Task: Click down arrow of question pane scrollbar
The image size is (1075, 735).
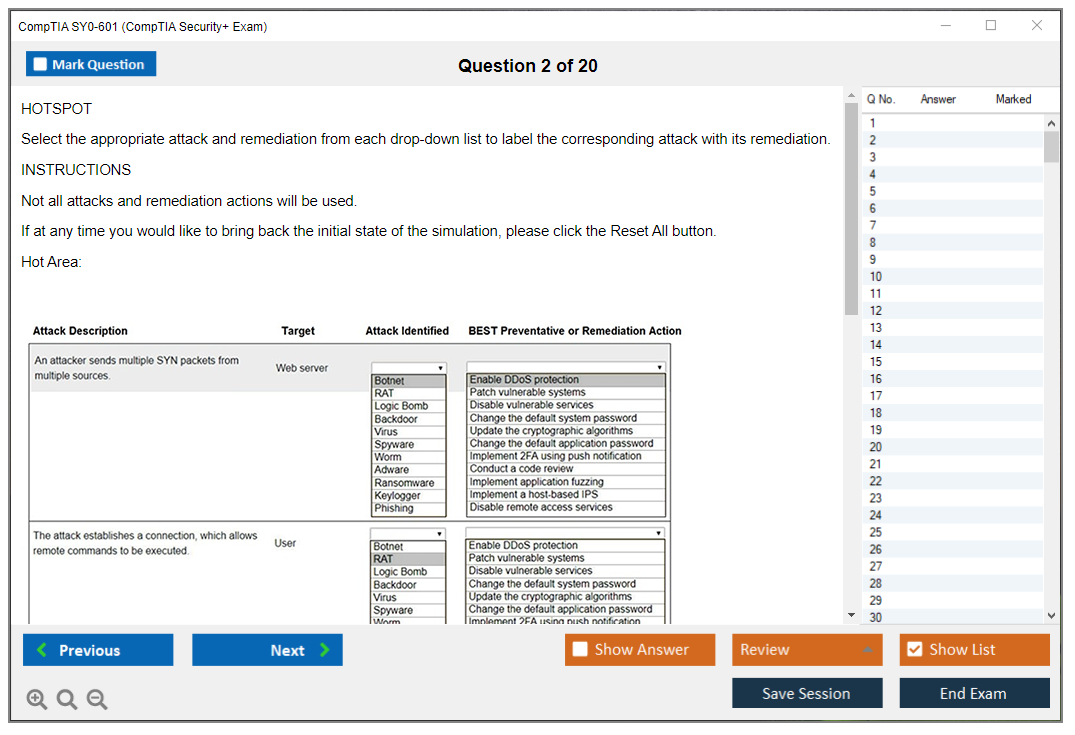Action: pos(851,615)
